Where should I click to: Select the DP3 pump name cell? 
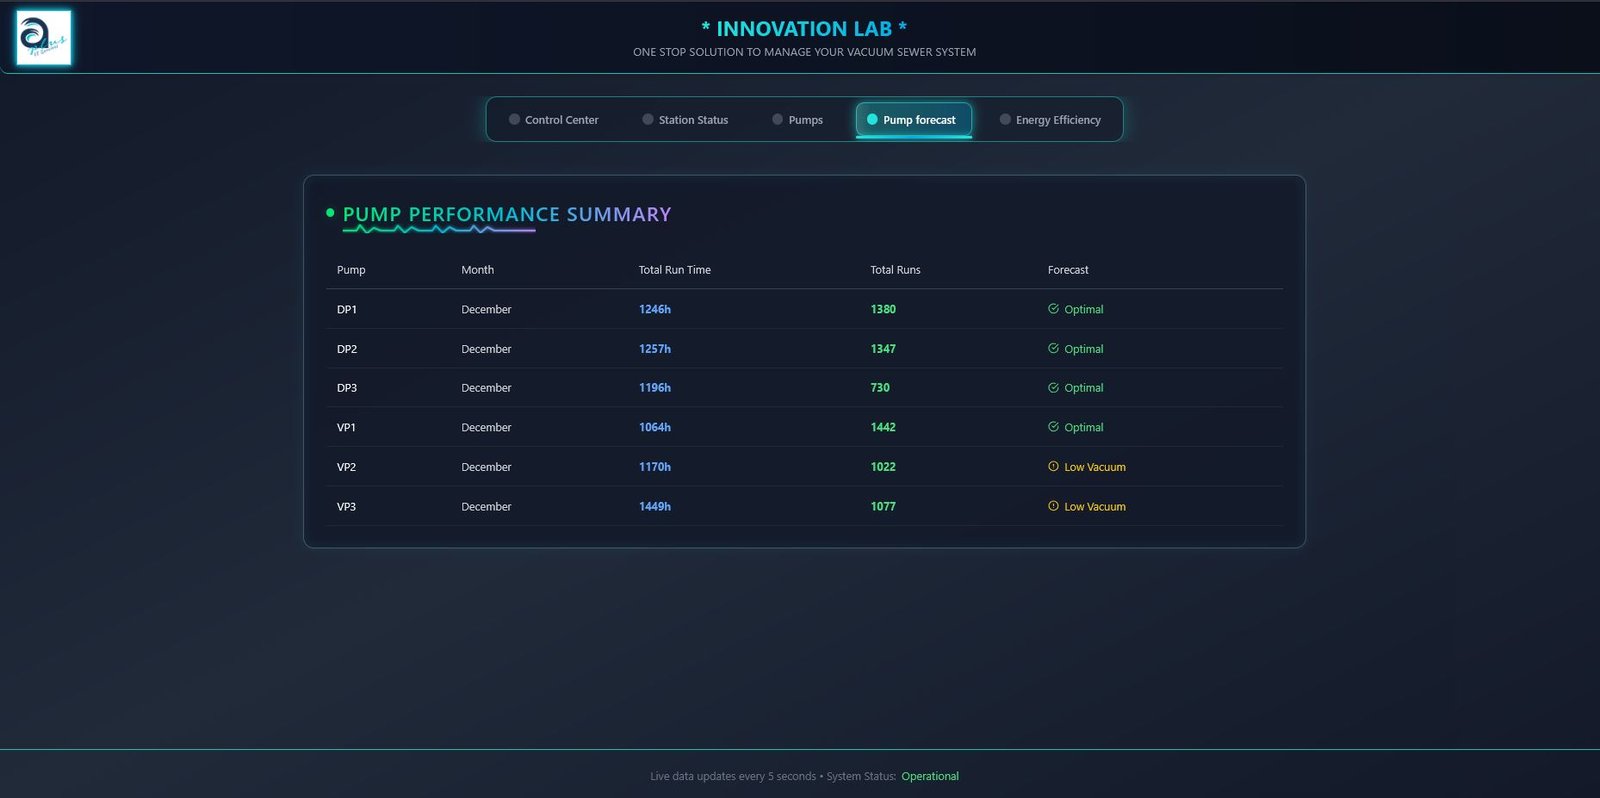pyautogui.click(x=347, y=388)
